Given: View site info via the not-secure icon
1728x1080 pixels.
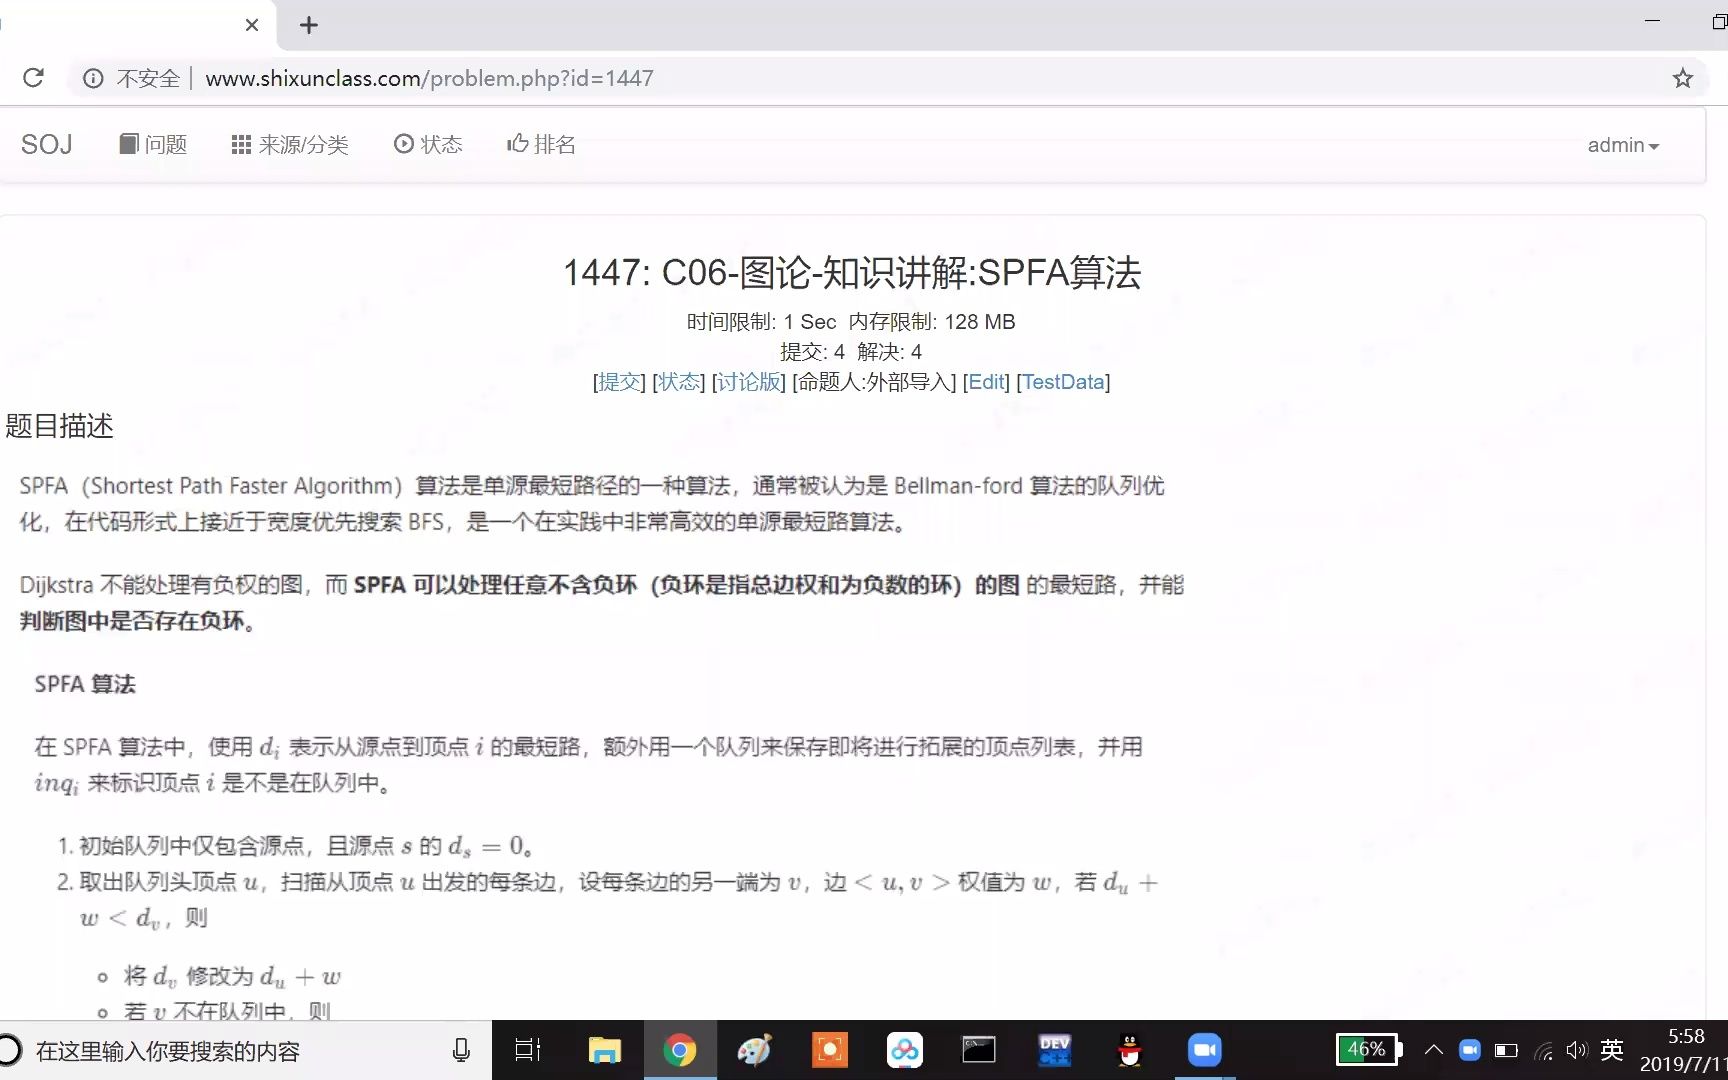Looking at the screenshot, I should click(93, 78).
